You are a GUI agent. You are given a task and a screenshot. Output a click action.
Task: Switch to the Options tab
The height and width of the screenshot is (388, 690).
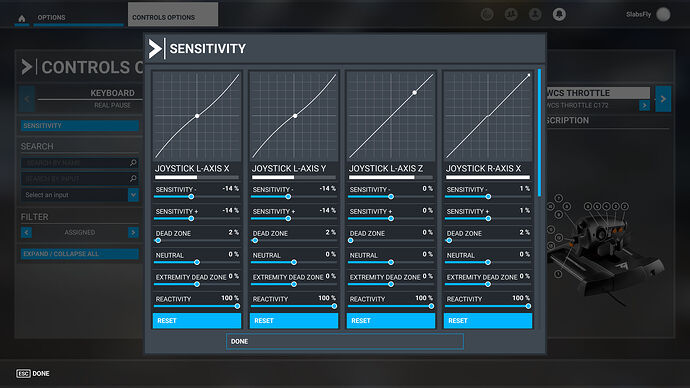tap(51, 17)
